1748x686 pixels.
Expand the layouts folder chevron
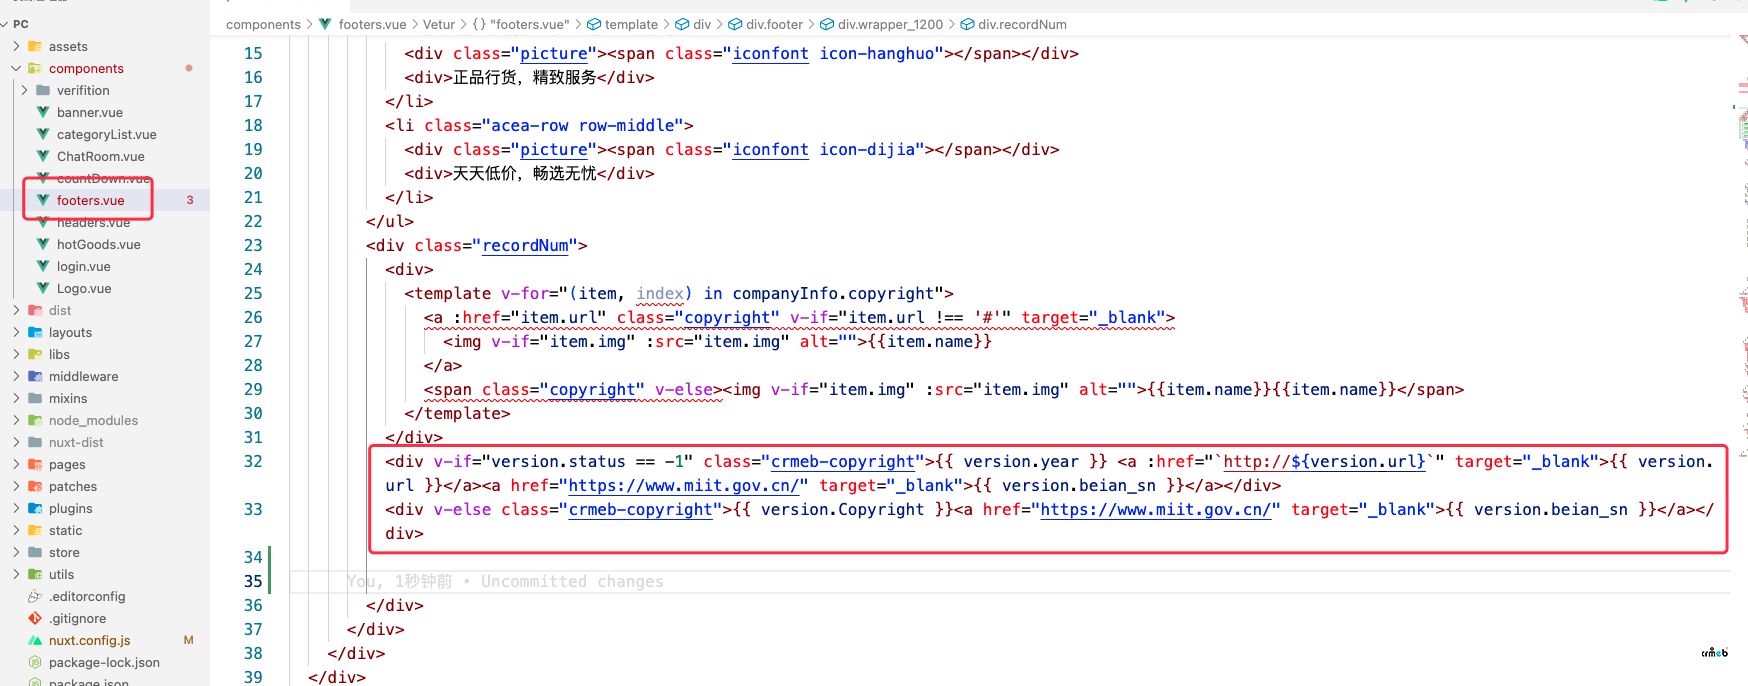pyautogui.click(x=16, y=332)
